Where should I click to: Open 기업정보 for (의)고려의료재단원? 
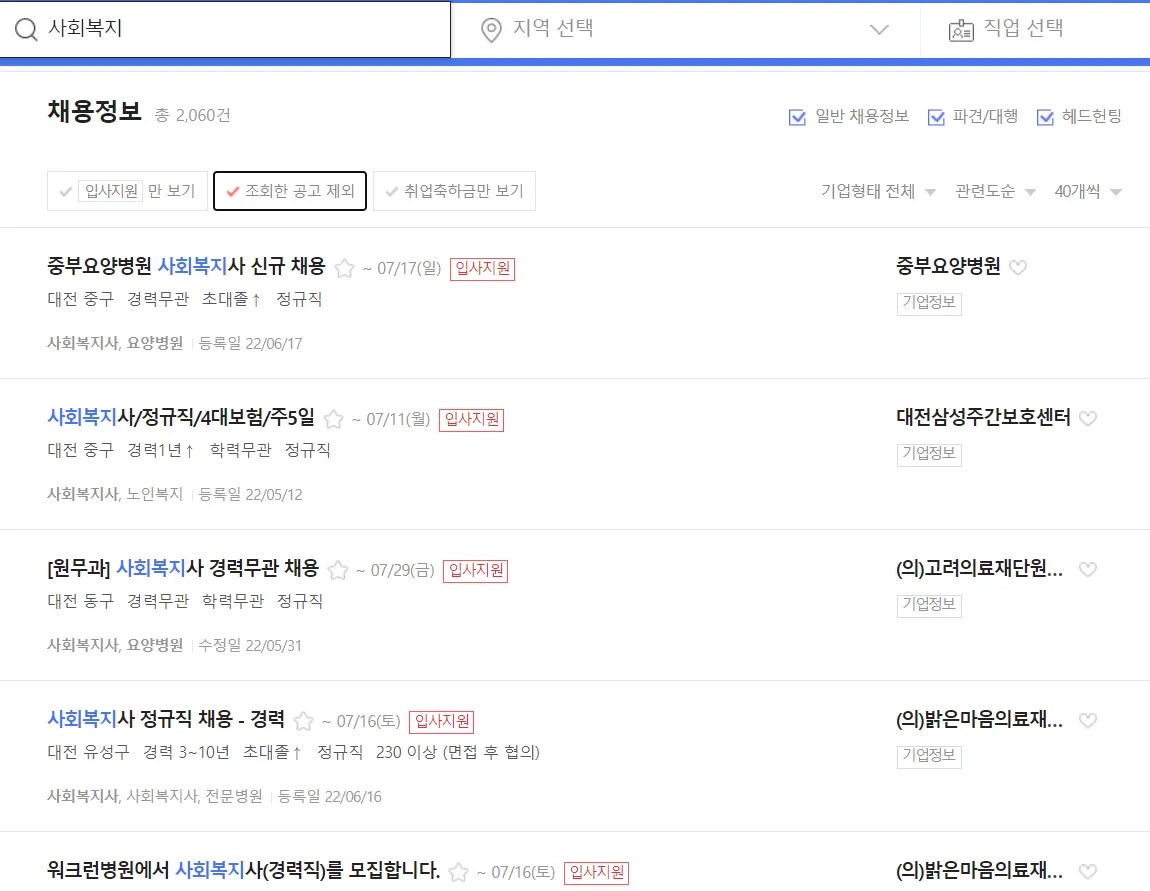point(929,605)
